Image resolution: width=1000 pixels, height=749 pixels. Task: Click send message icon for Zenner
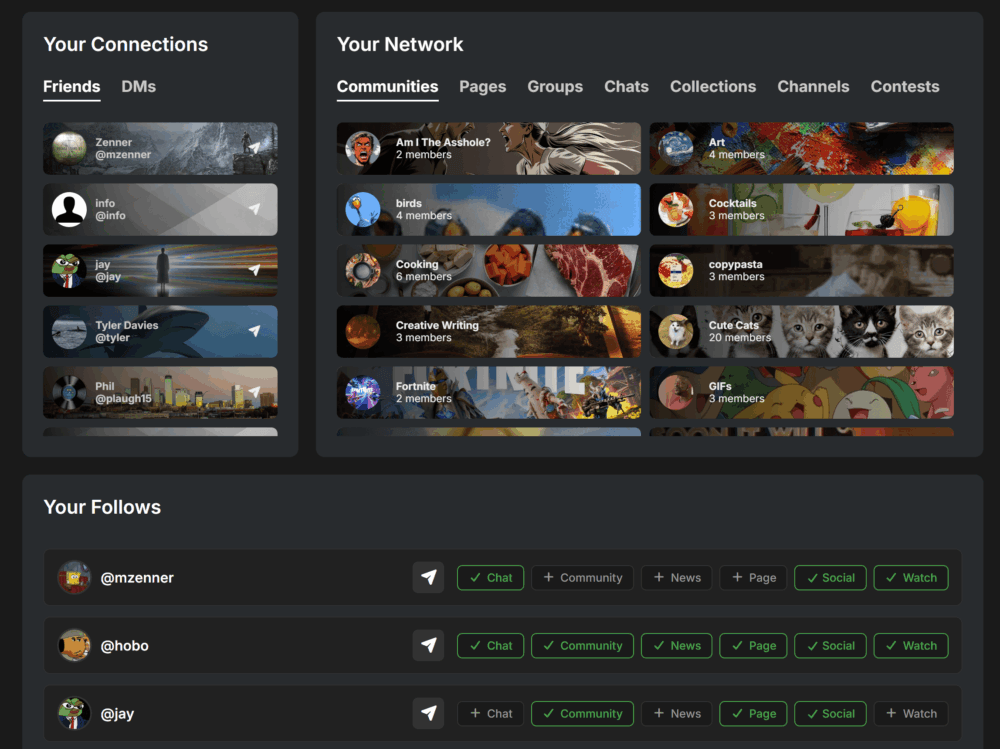(x=254, y=148)
